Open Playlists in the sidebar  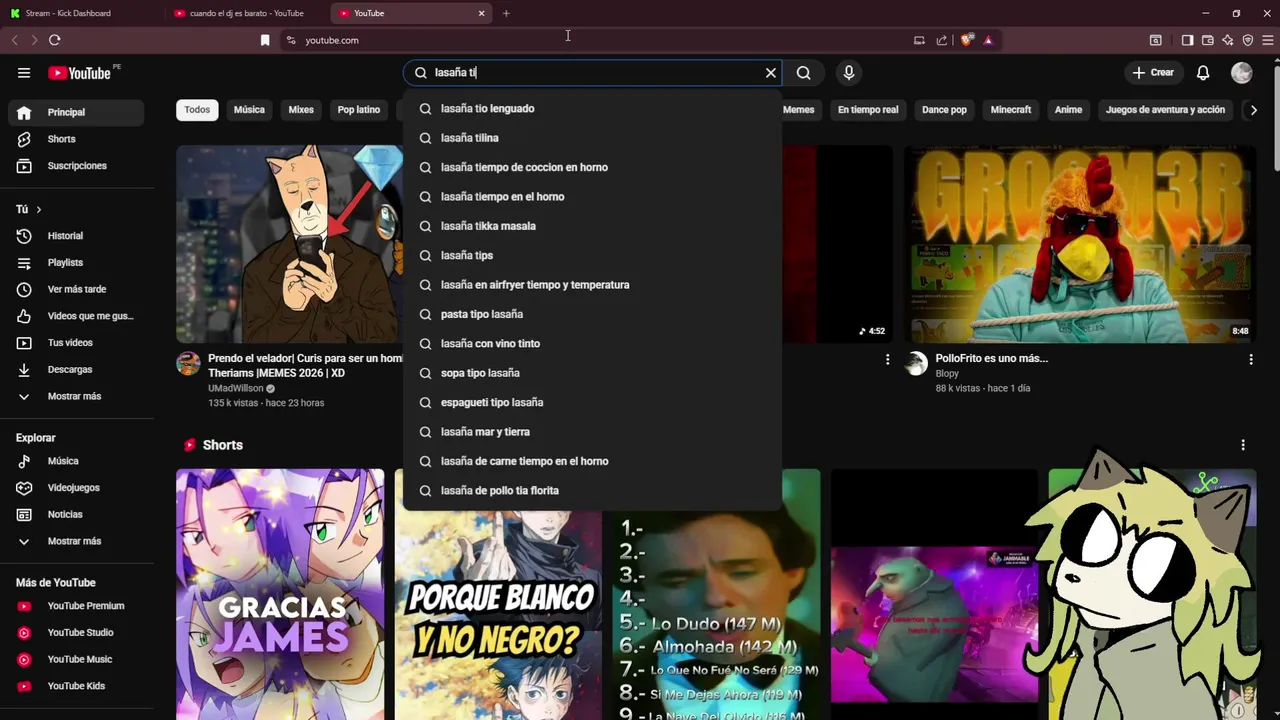pos(76,263)
